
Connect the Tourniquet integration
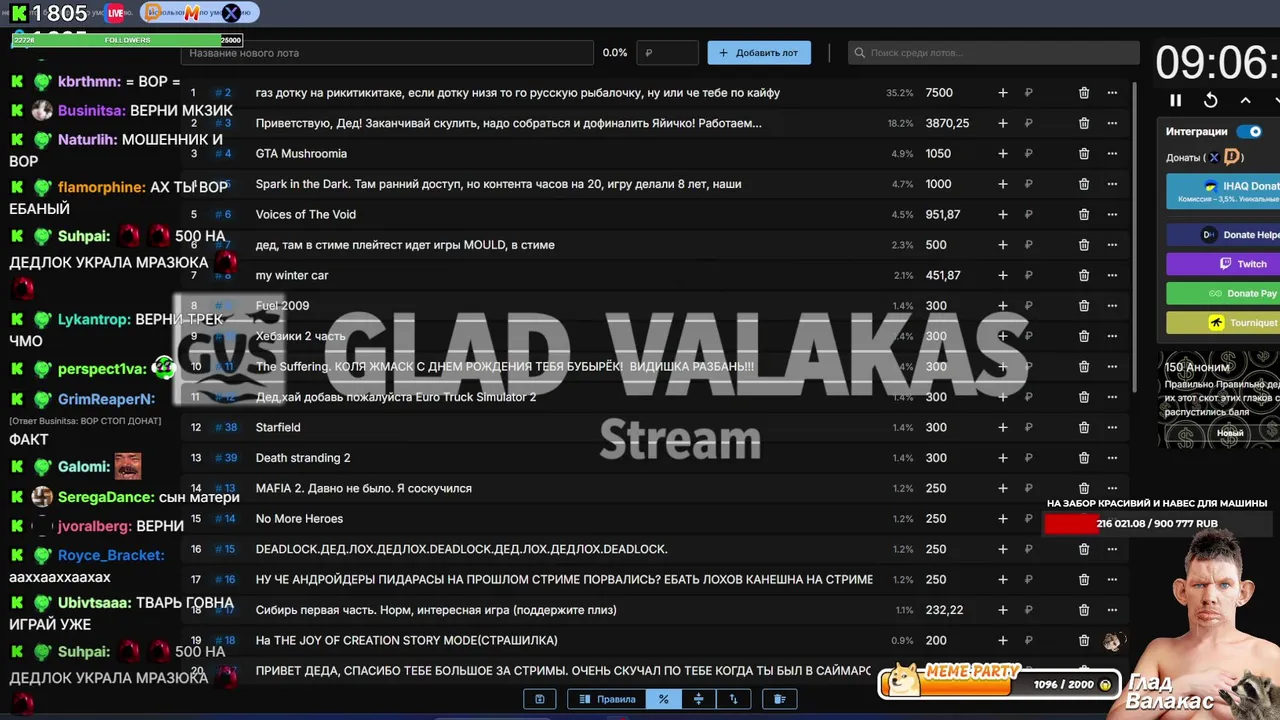[1223, 322]
